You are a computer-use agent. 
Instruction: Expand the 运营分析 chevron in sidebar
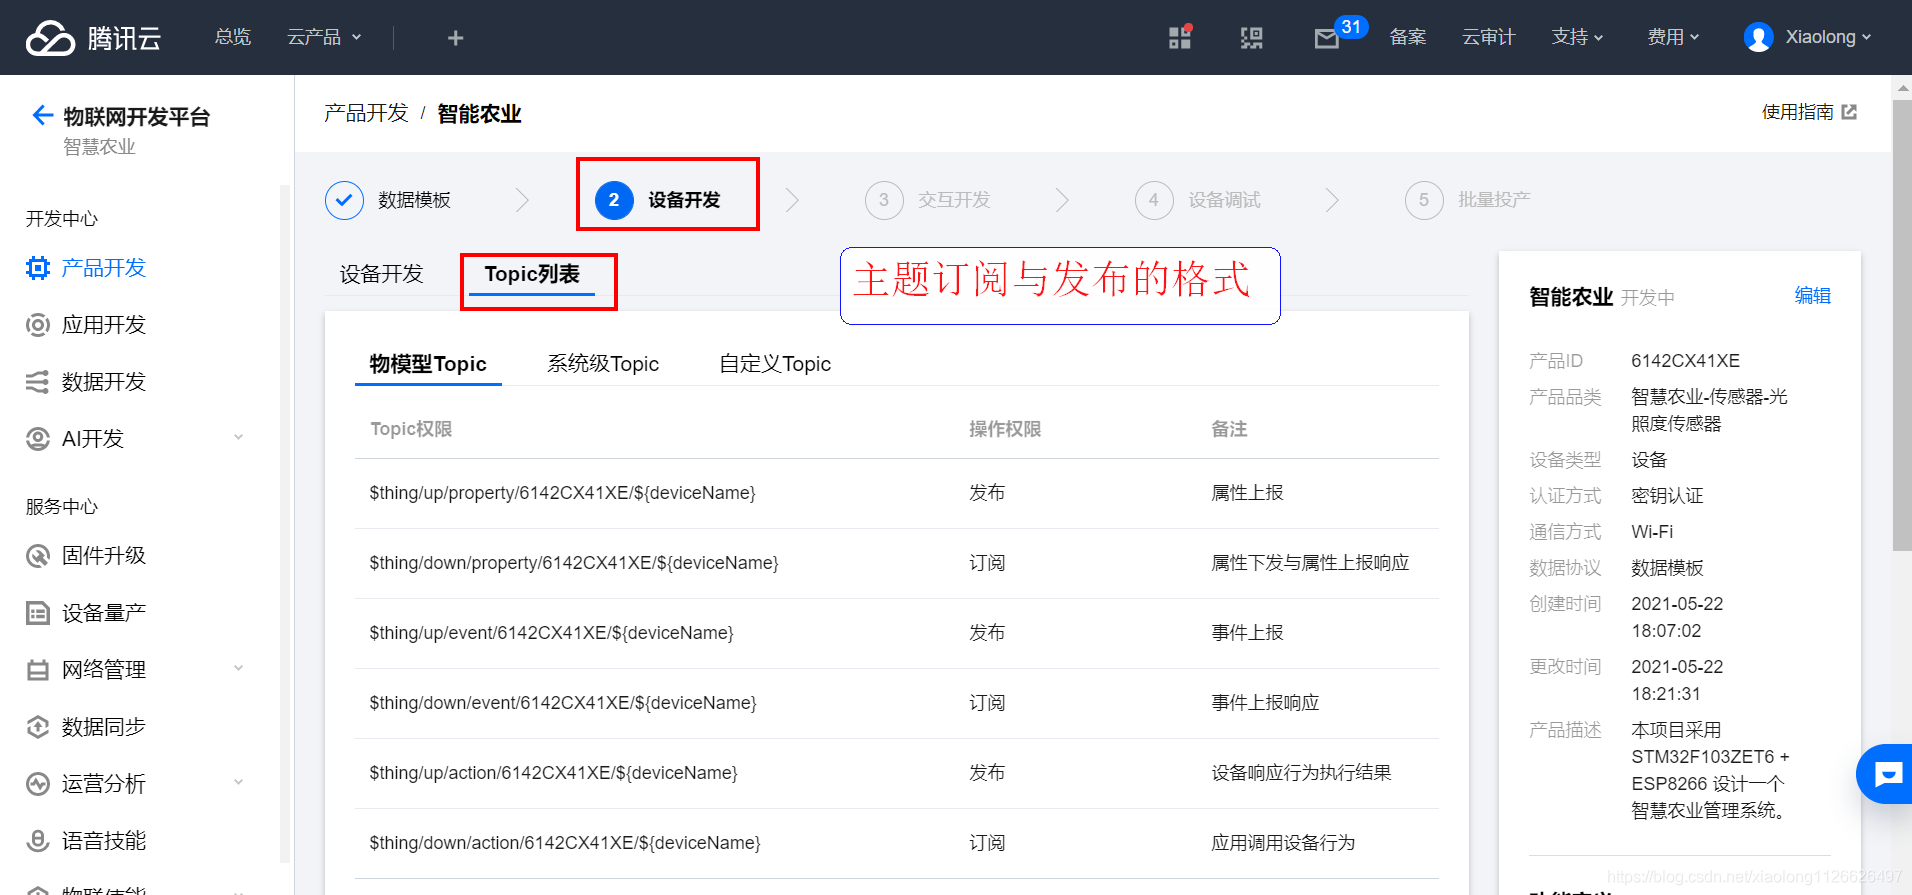pos(238,782)
